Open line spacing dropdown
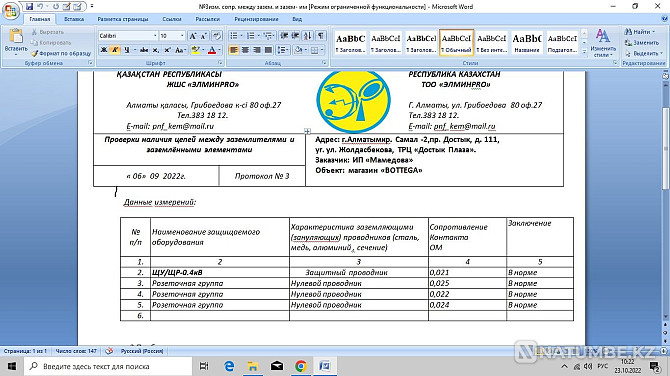Image resolution: width=670 pixels, height=376 pixels. point(282,50)
